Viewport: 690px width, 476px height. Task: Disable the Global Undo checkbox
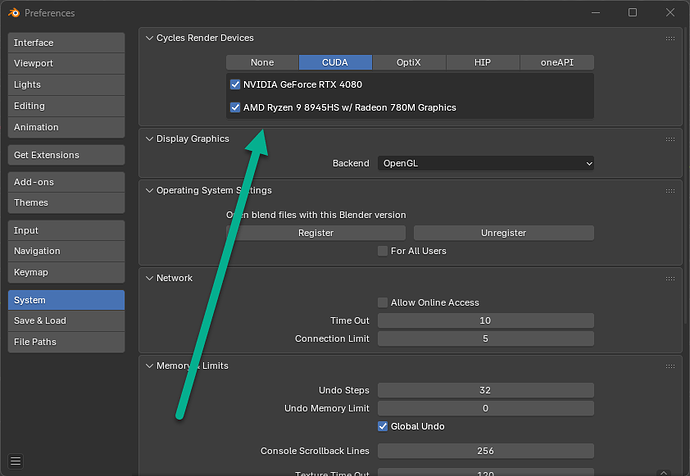pos(383,426)
